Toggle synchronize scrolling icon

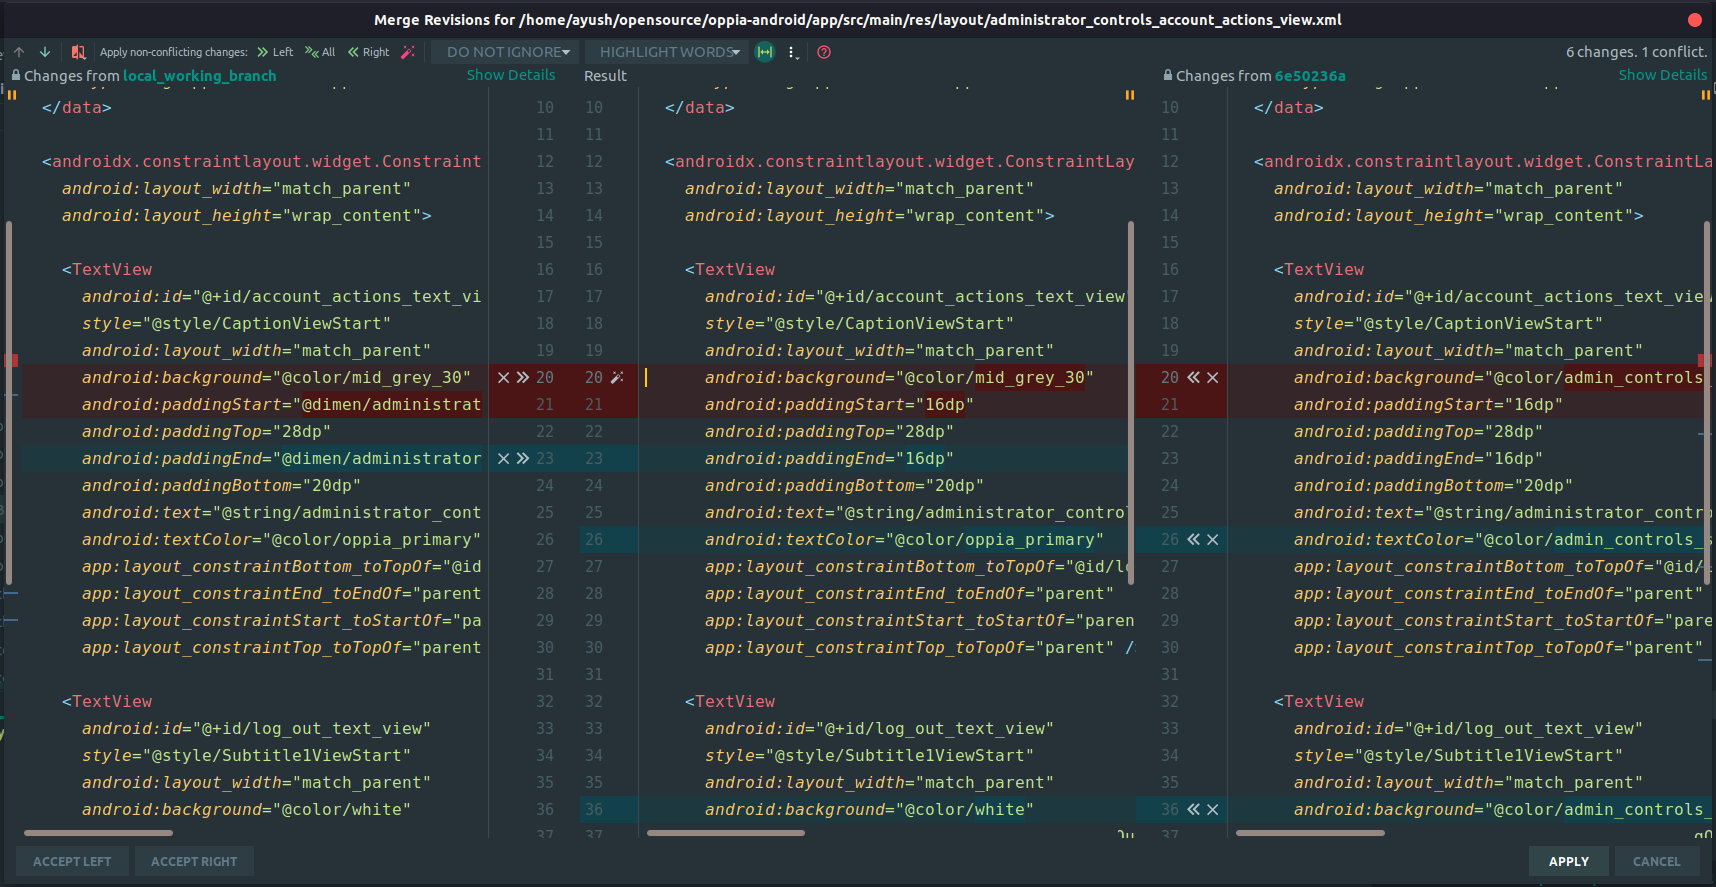(765, 52)
